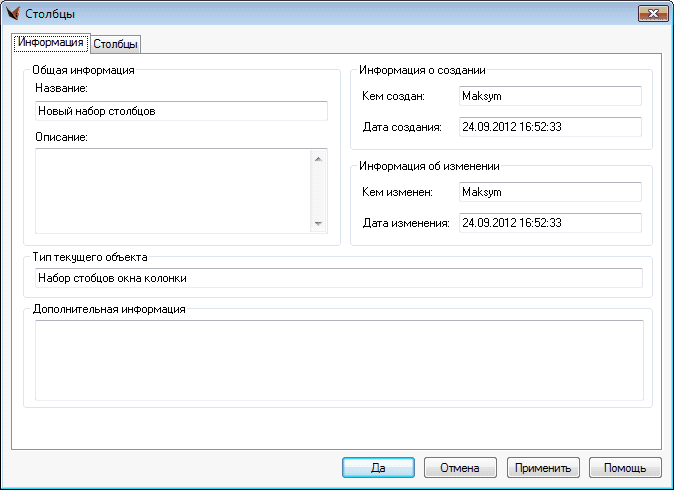Click the Название text field

pos(181,111)
